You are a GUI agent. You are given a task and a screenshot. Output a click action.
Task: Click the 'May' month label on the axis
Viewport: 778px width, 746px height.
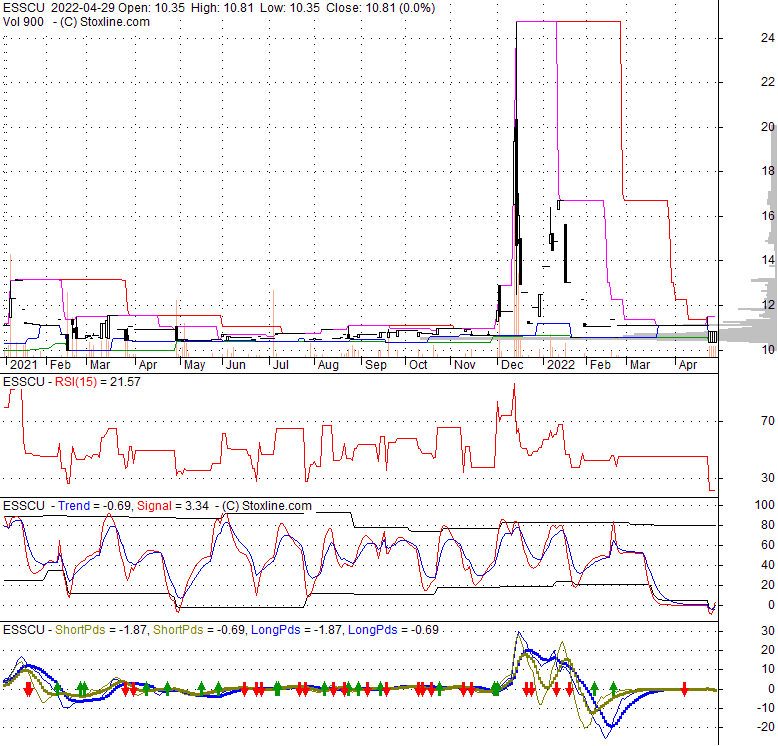point(194,365)
